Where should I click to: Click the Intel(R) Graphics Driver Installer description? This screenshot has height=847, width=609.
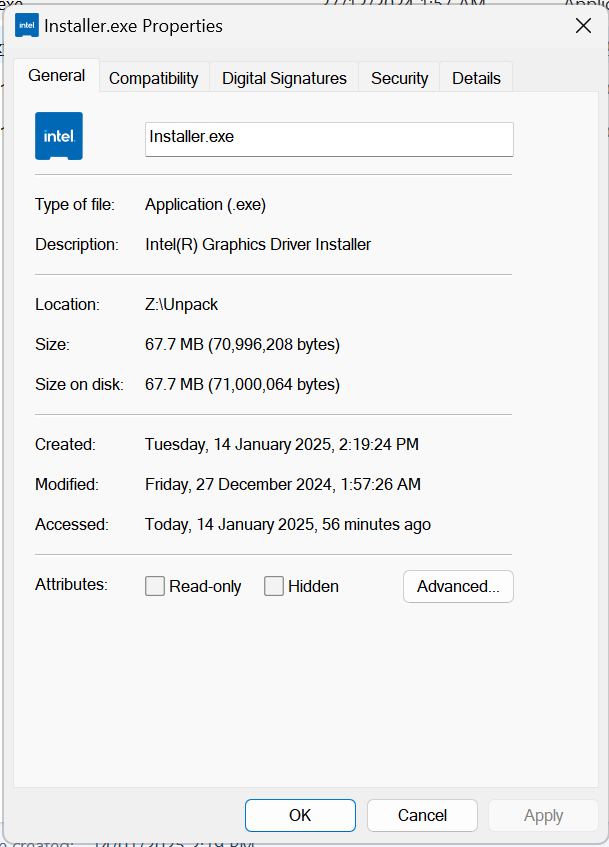tap(258, 244)
